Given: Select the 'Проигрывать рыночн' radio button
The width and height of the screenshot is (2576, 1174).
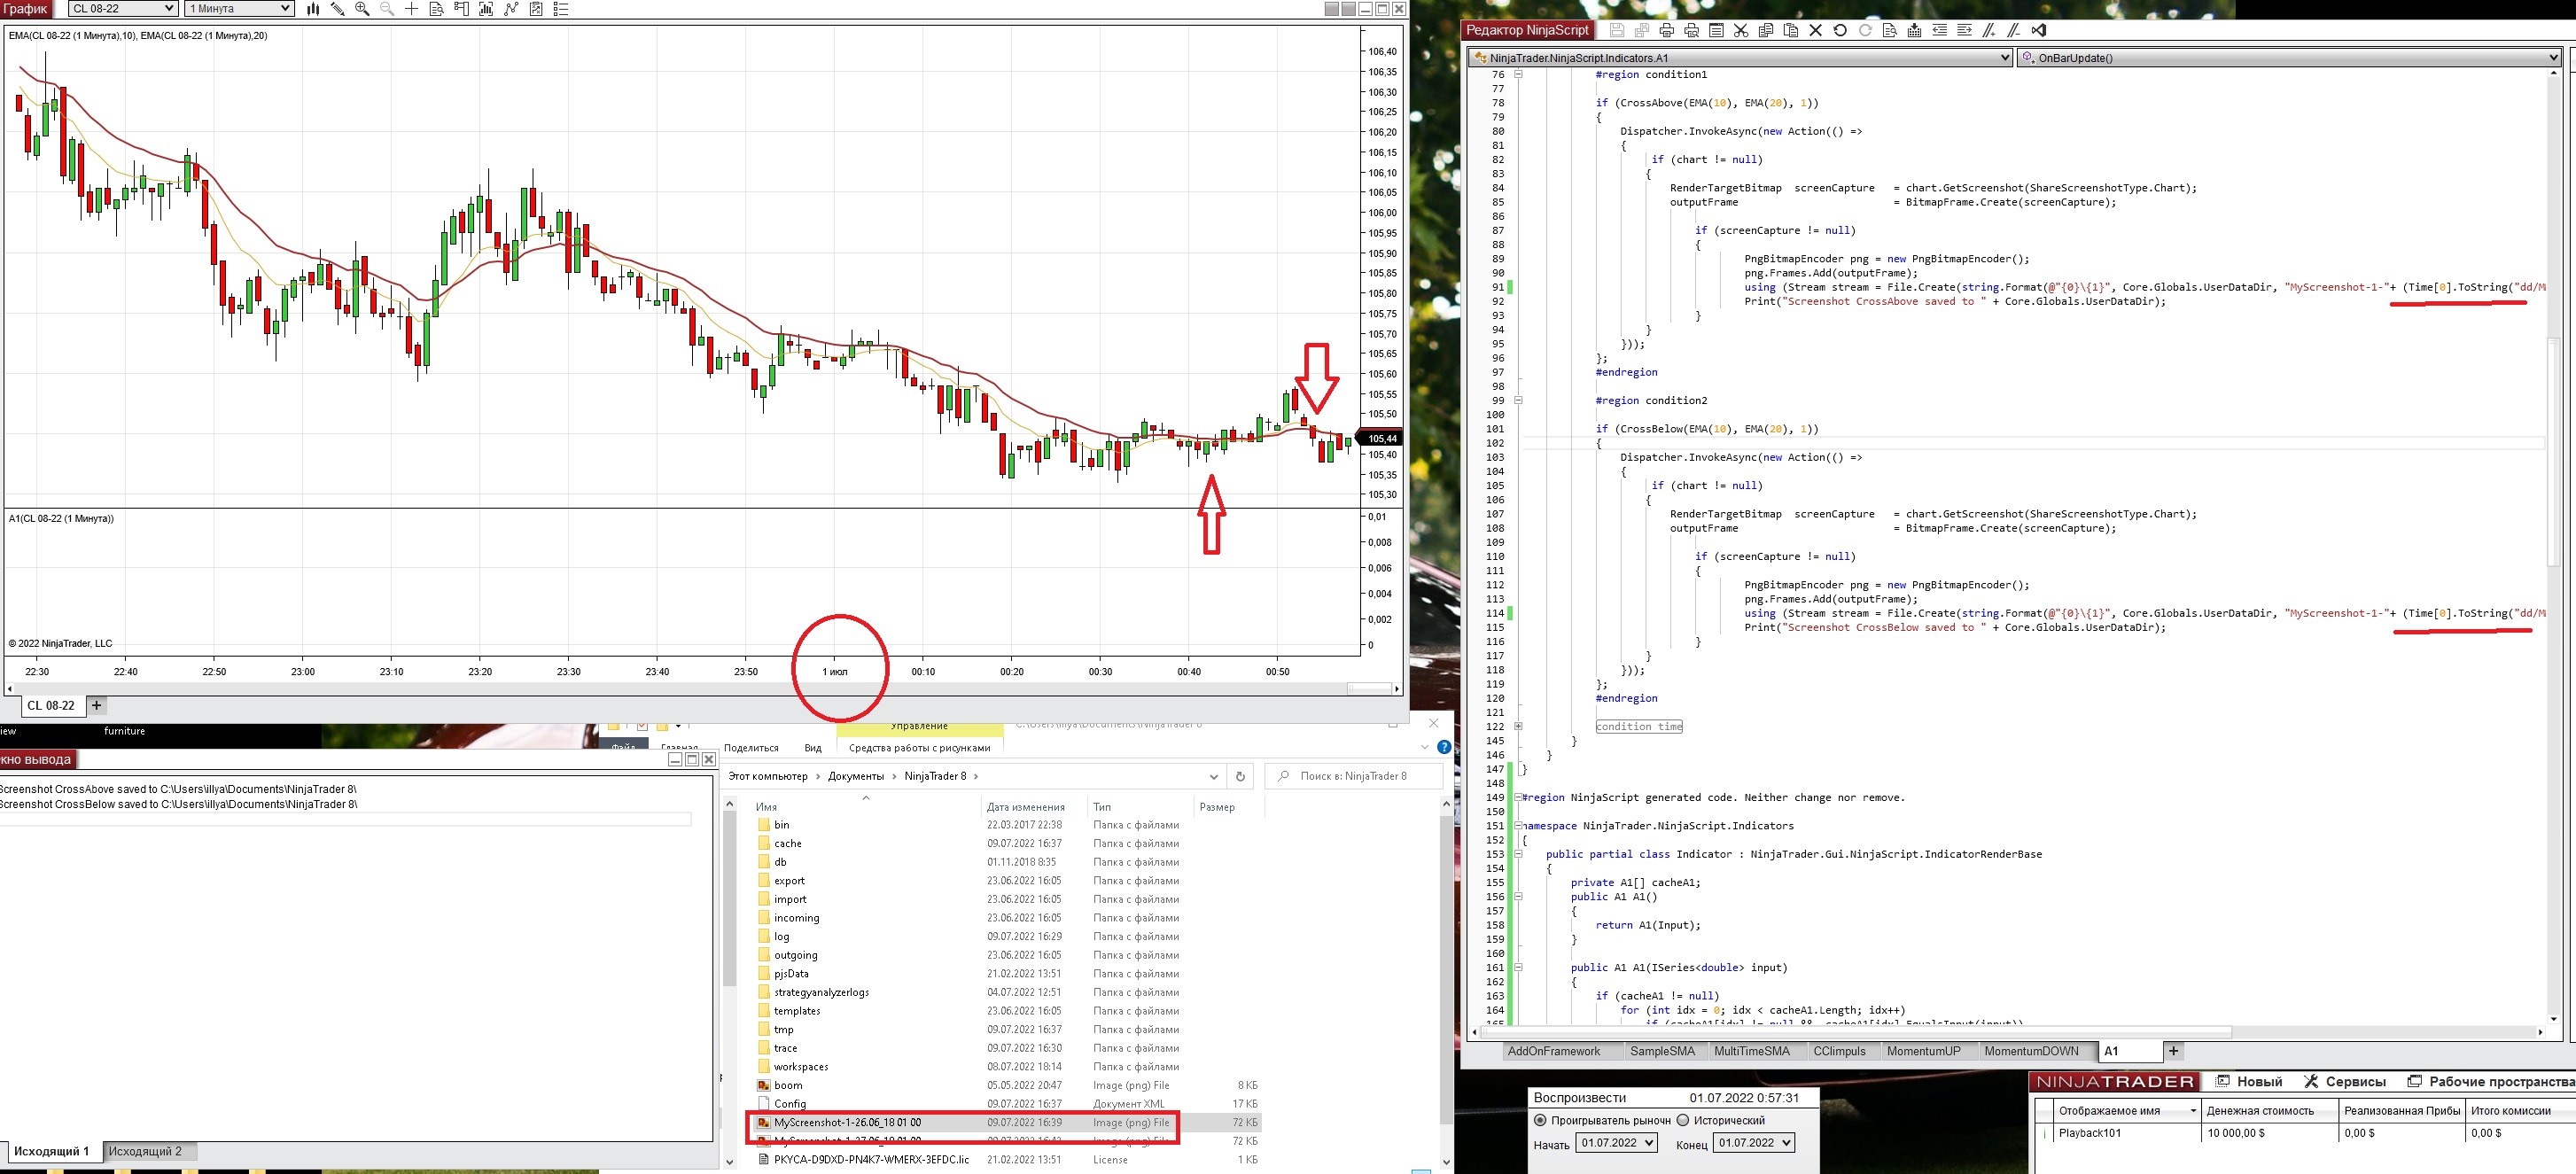Looking at the screenshot, I should [1540, 1120].
